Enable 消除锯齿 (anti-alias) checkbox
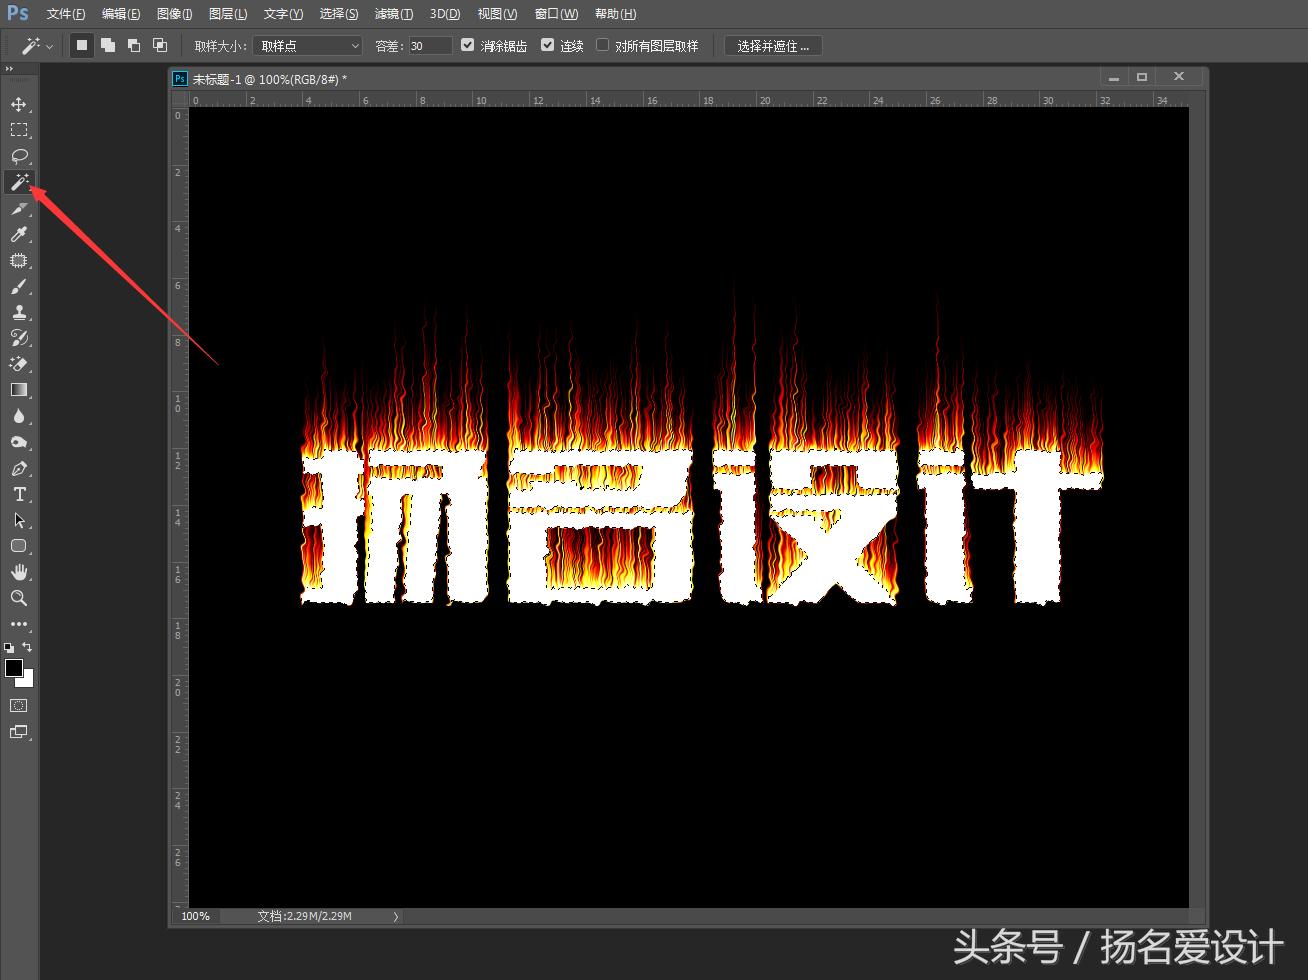This screenshot has height=980, width=1308. [x=467, y=45]
